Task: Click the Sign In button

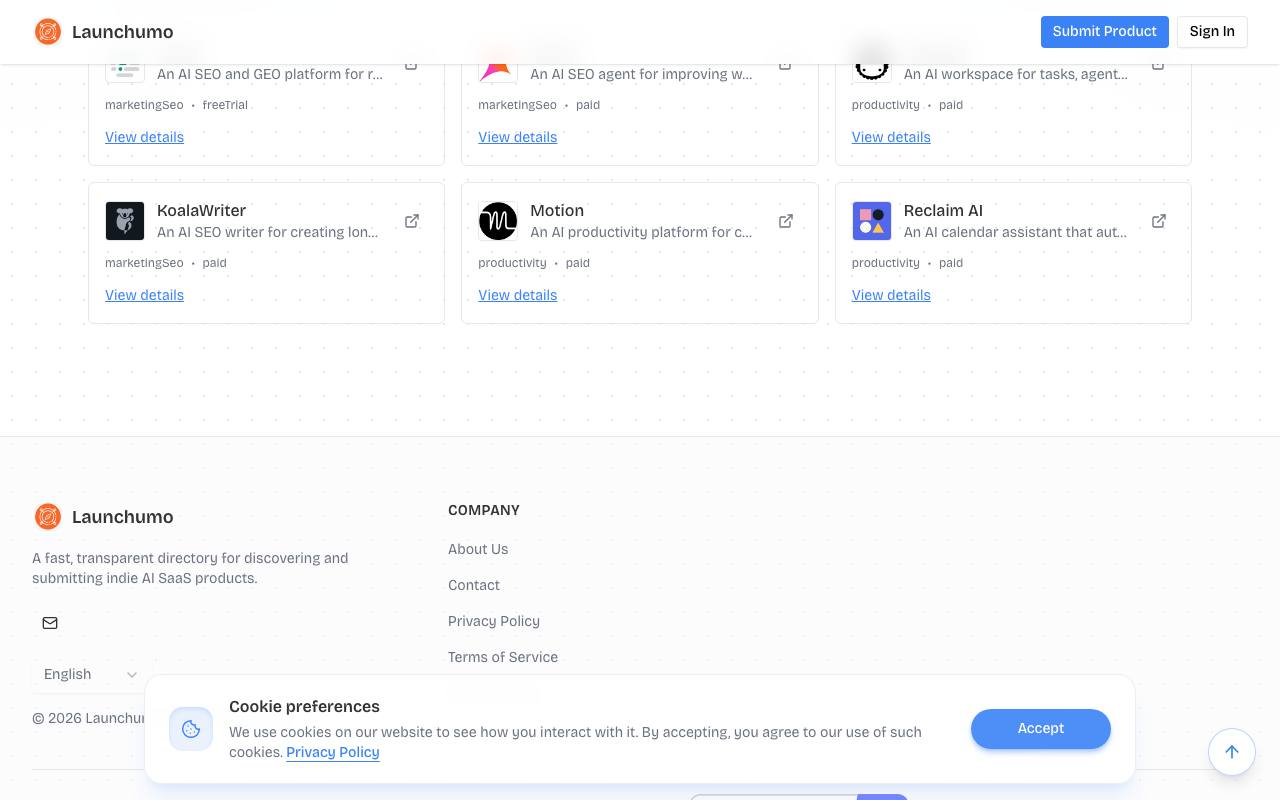Action: (1212, 32)
